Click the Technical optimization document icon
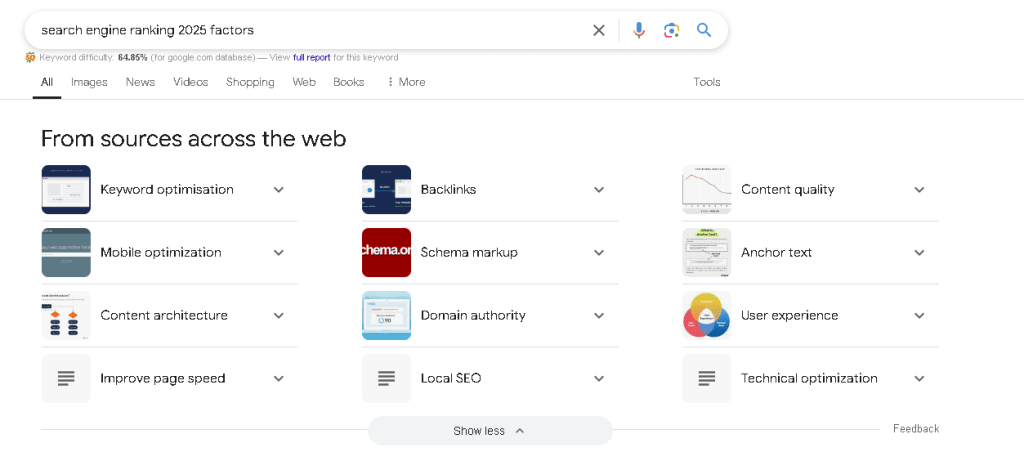 (707, 378)
